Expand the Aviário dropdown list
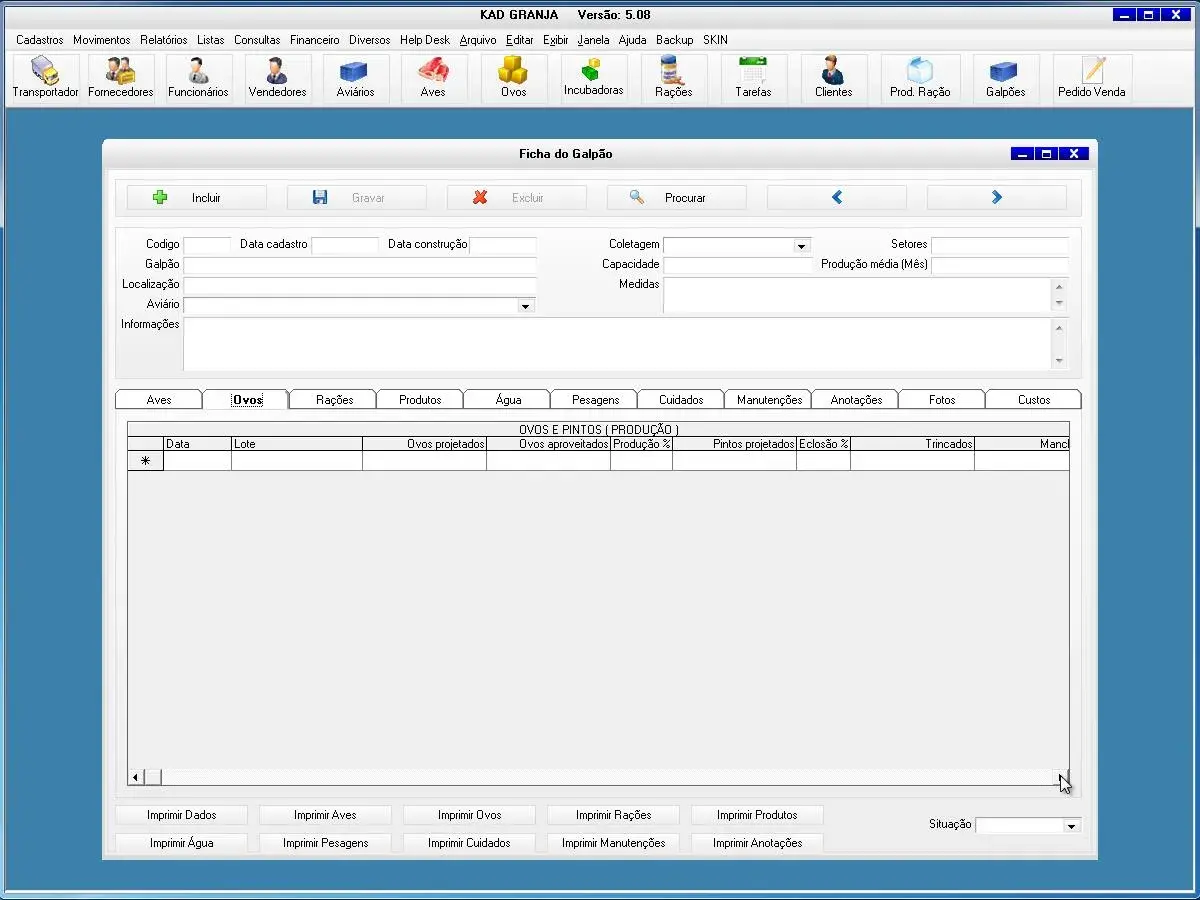Screen dimensions: 1200x900 click(x=525, y=306)
